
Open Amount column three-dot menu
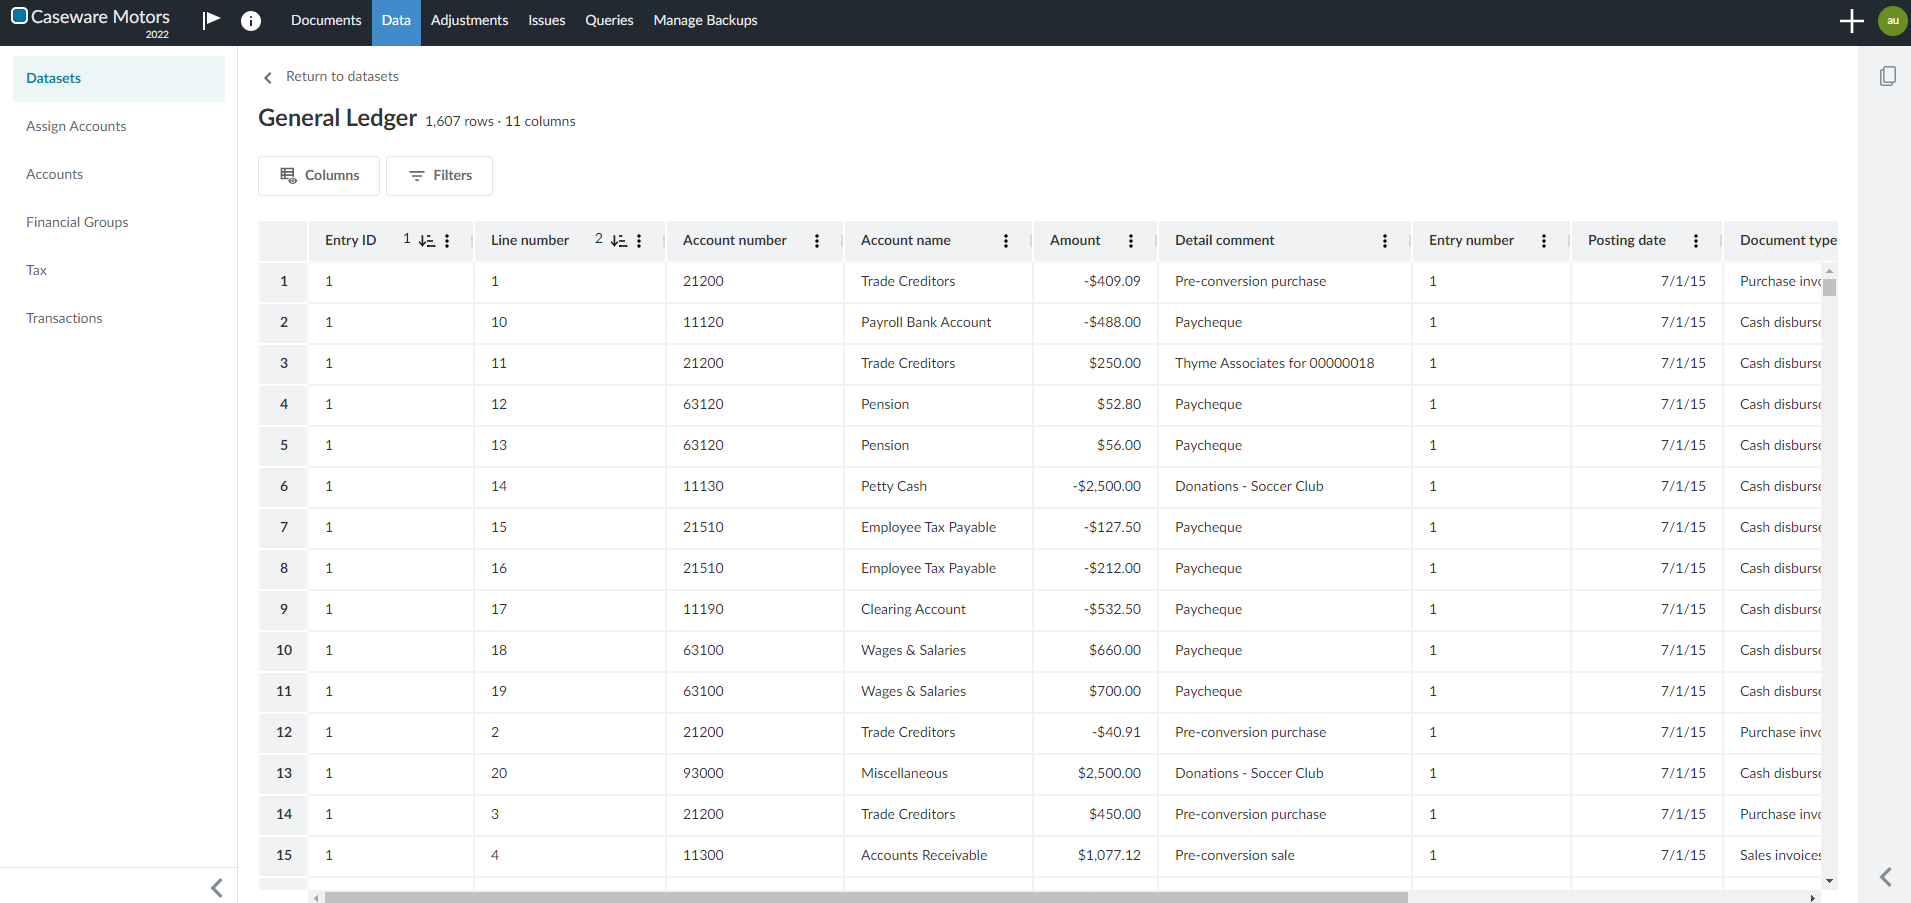click(1131, 241)
